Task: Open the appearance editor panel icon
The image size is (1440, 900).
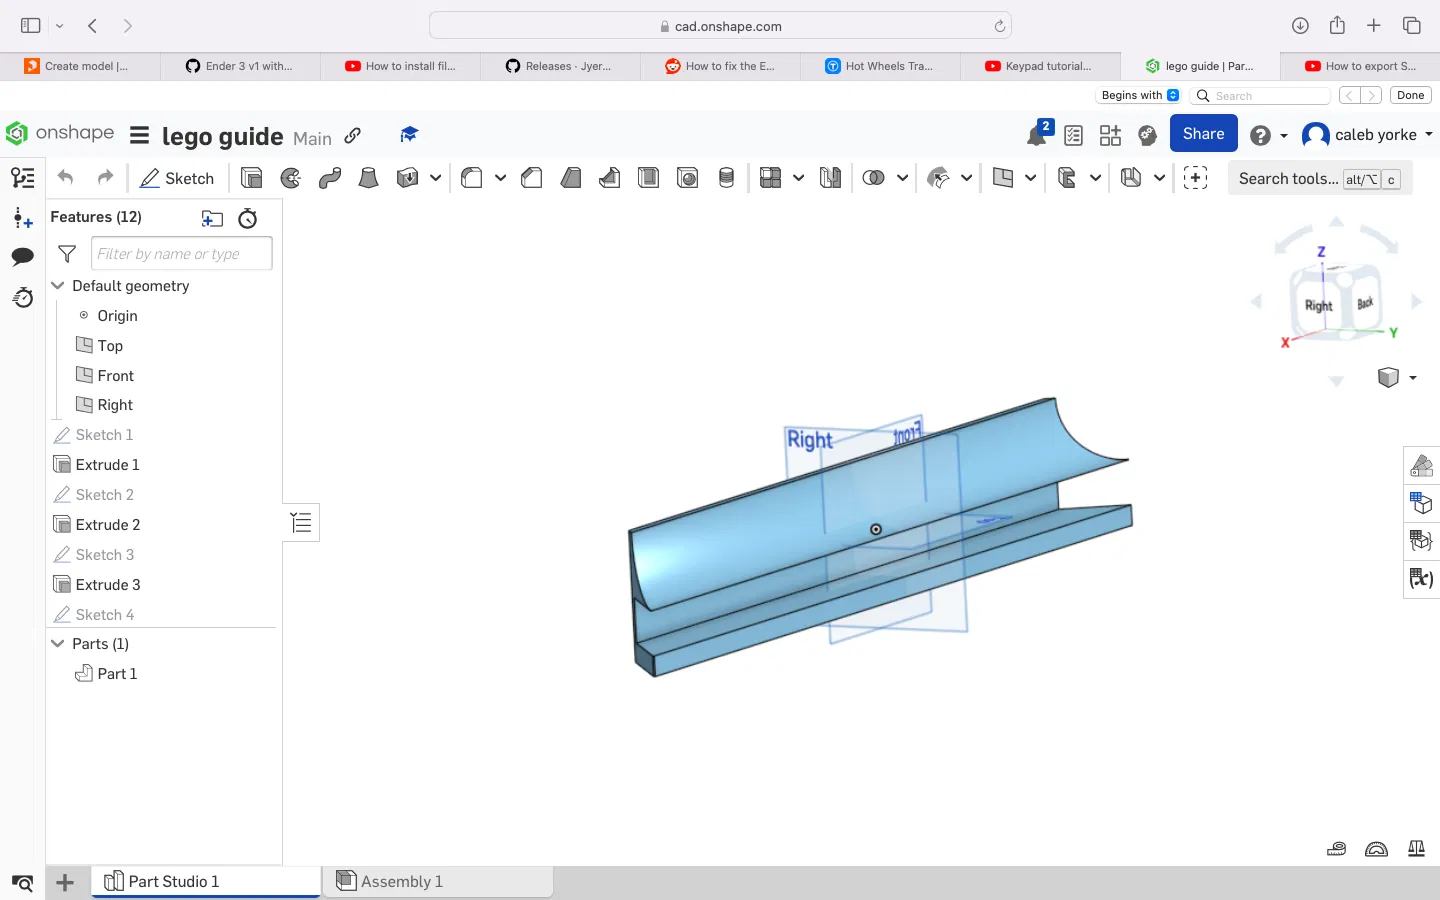Action: [x=1421, y=466]
